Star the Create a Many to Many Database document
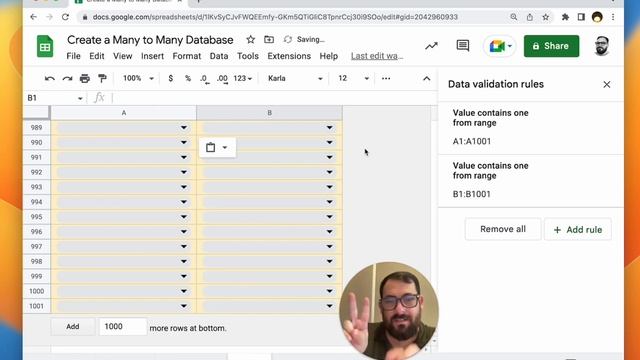 (251, 40)
